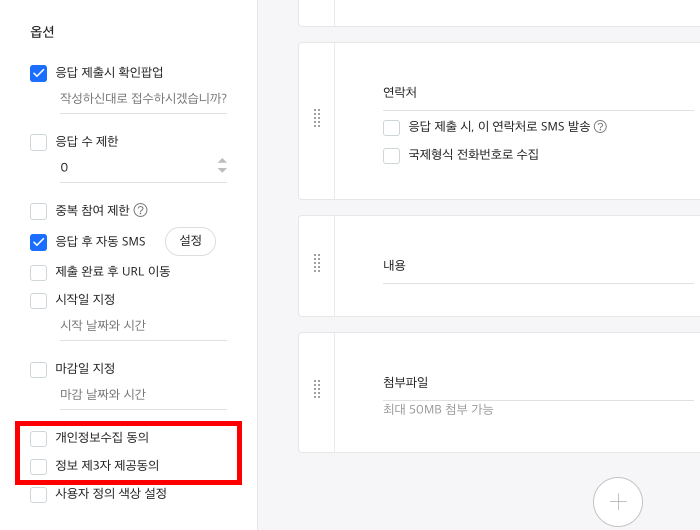Screen dimensions: 700x530
Task: Toggle 중복 참여 제한 checkbox
Action: click(38, 211)
